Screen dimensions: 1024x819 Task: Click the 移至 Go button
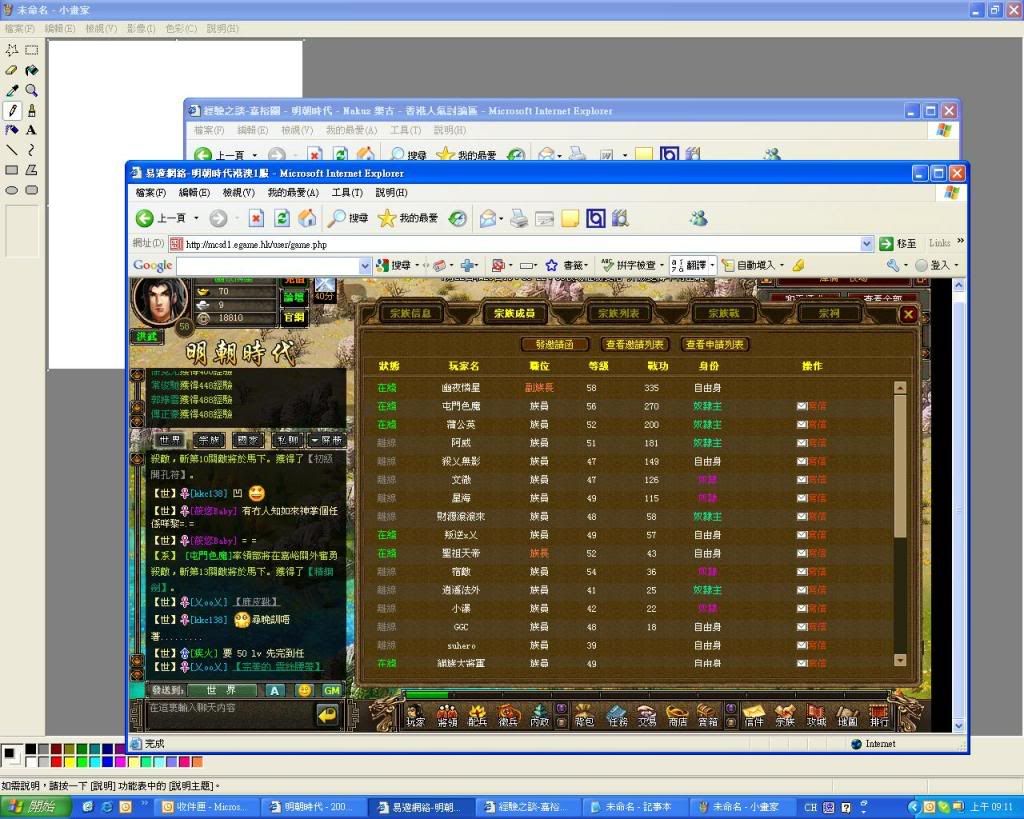click(x=897, y=244)
